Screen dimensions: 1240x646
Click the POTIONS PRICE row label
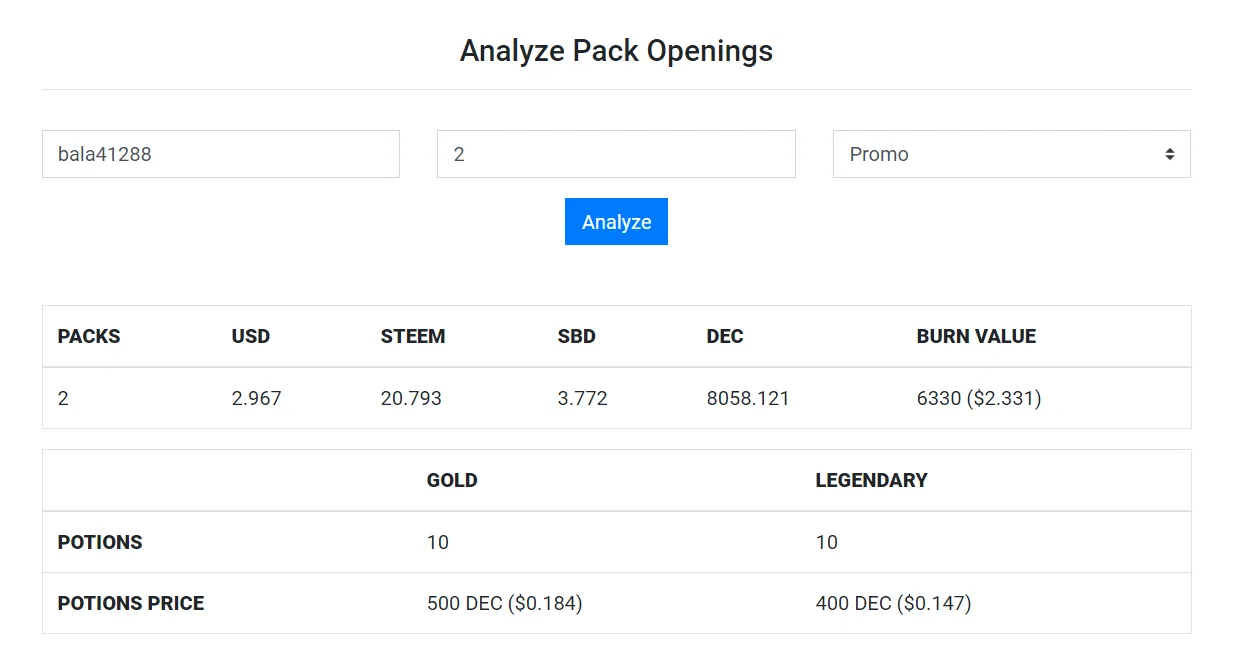click(x=131, y=603)
